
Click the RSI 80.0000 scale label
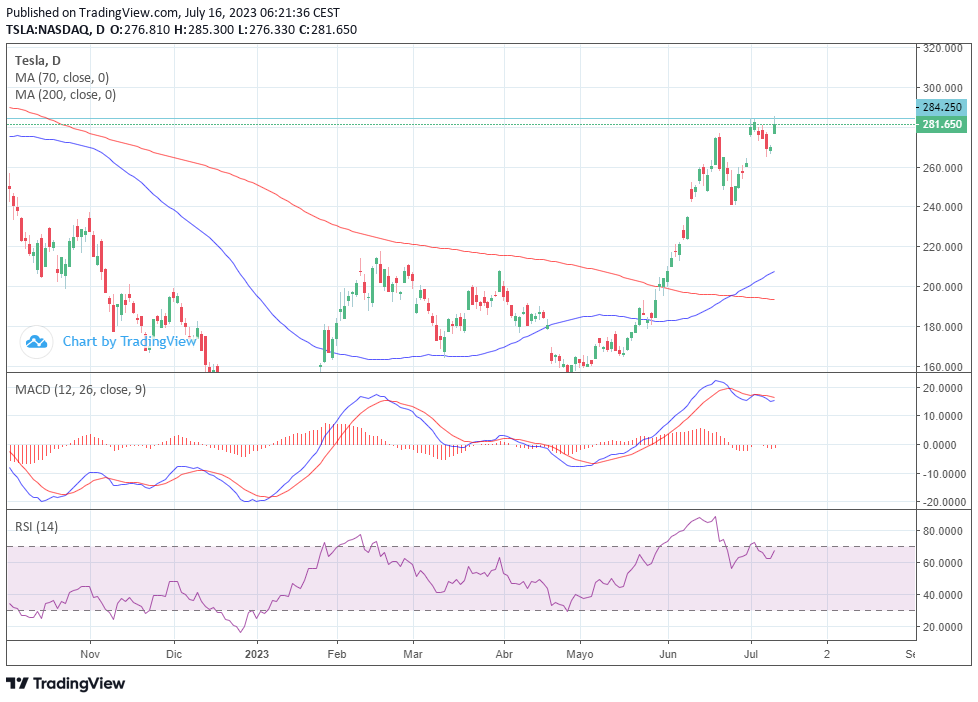coord(942,531)
